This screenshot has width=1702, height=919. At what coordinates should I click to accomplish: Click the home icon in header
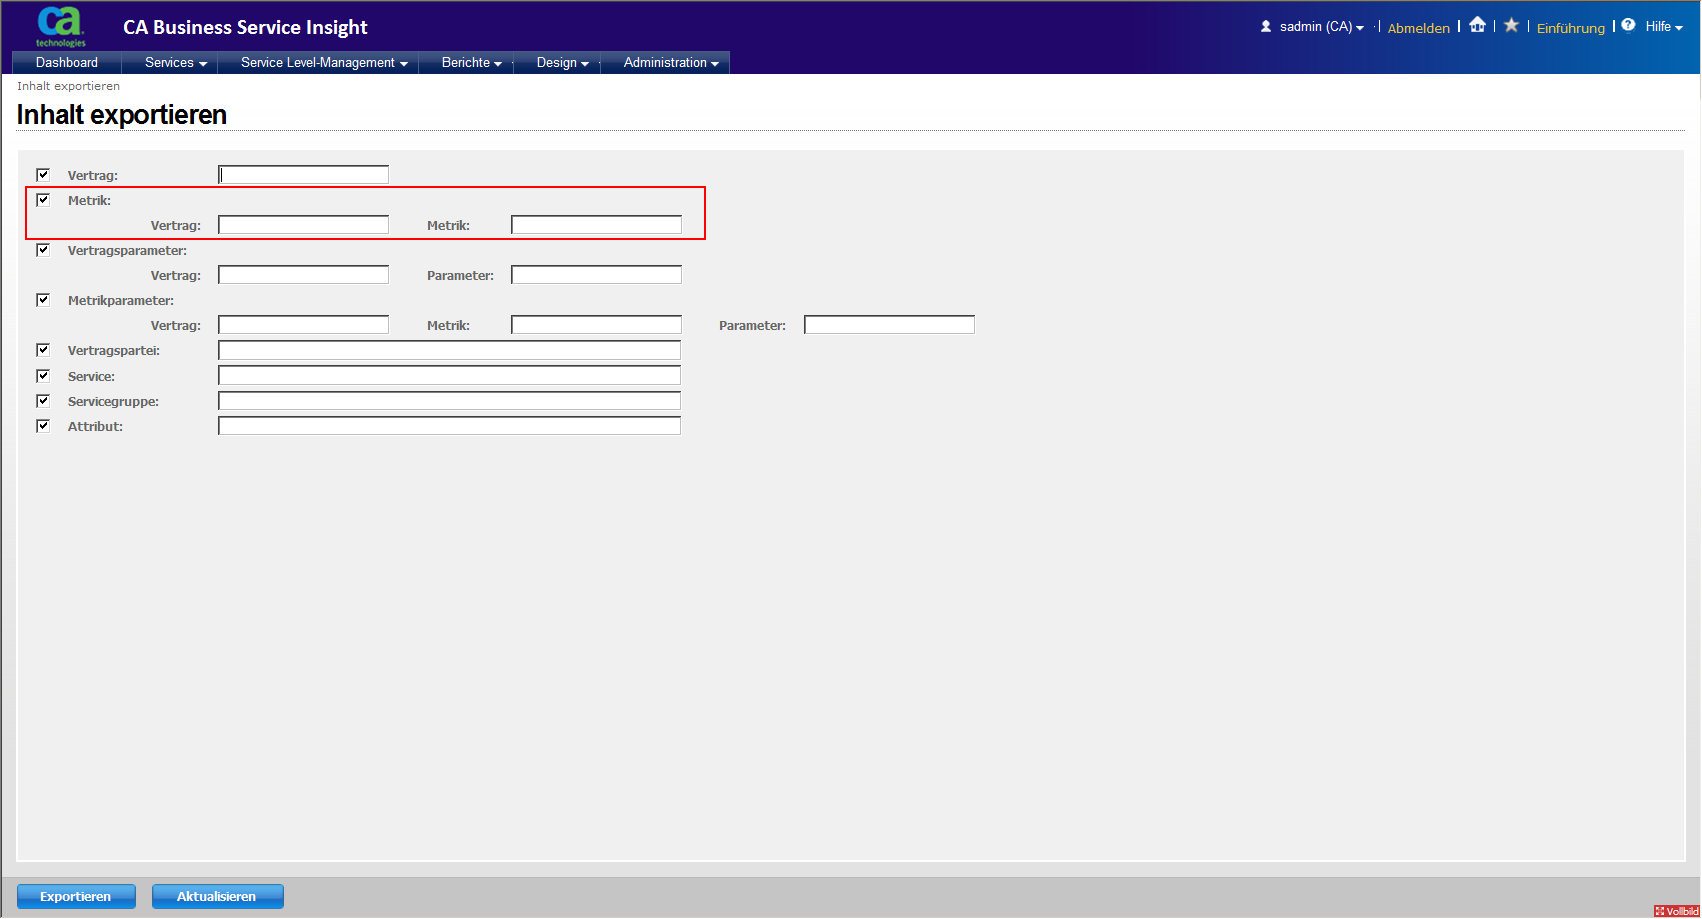pyautogui.click(x=1477, y=26)
